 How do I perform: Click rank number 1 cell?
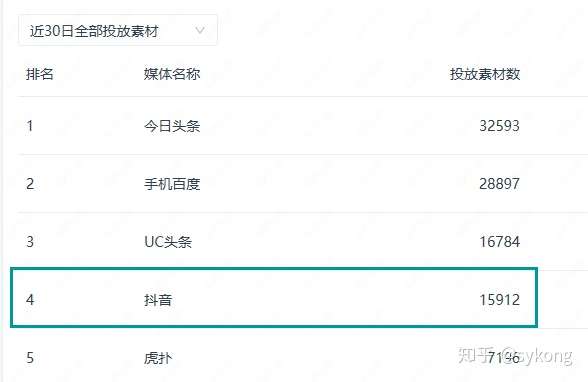(x=30, y=126)
